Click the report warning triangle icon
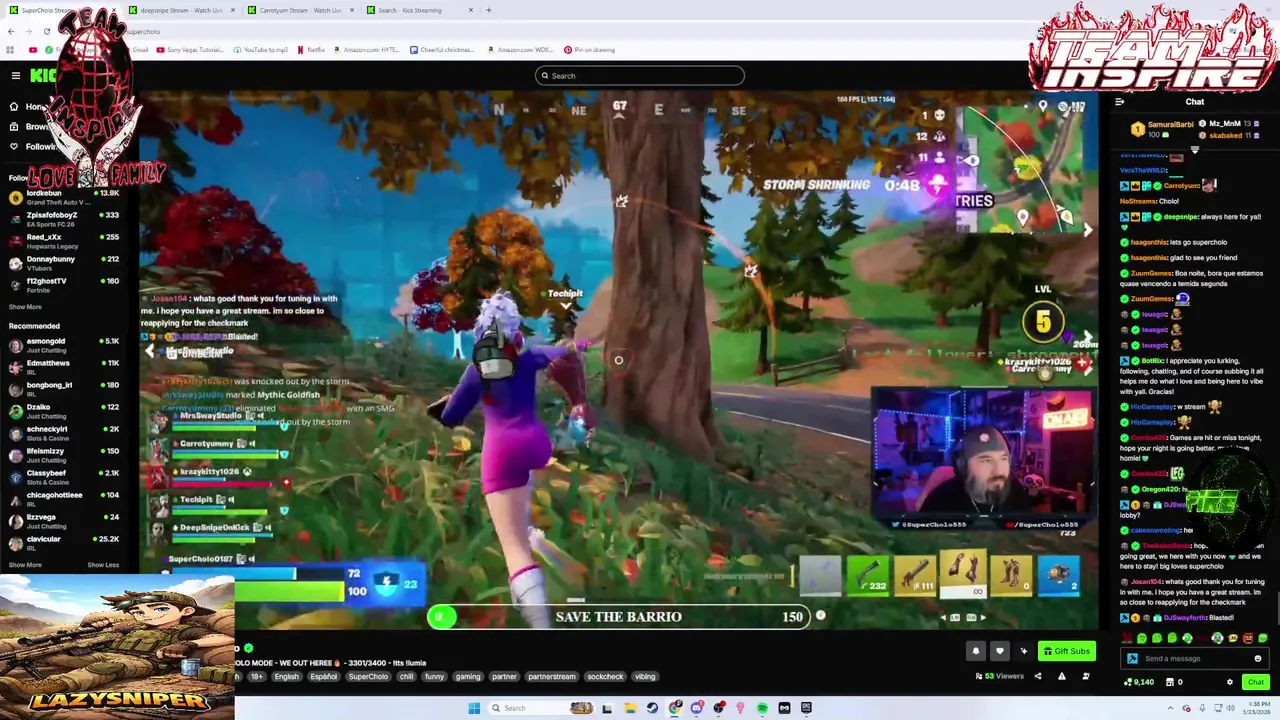The height and width of the screenshot is (720, 1280). pyautogui.click(x=1061, y=676)
